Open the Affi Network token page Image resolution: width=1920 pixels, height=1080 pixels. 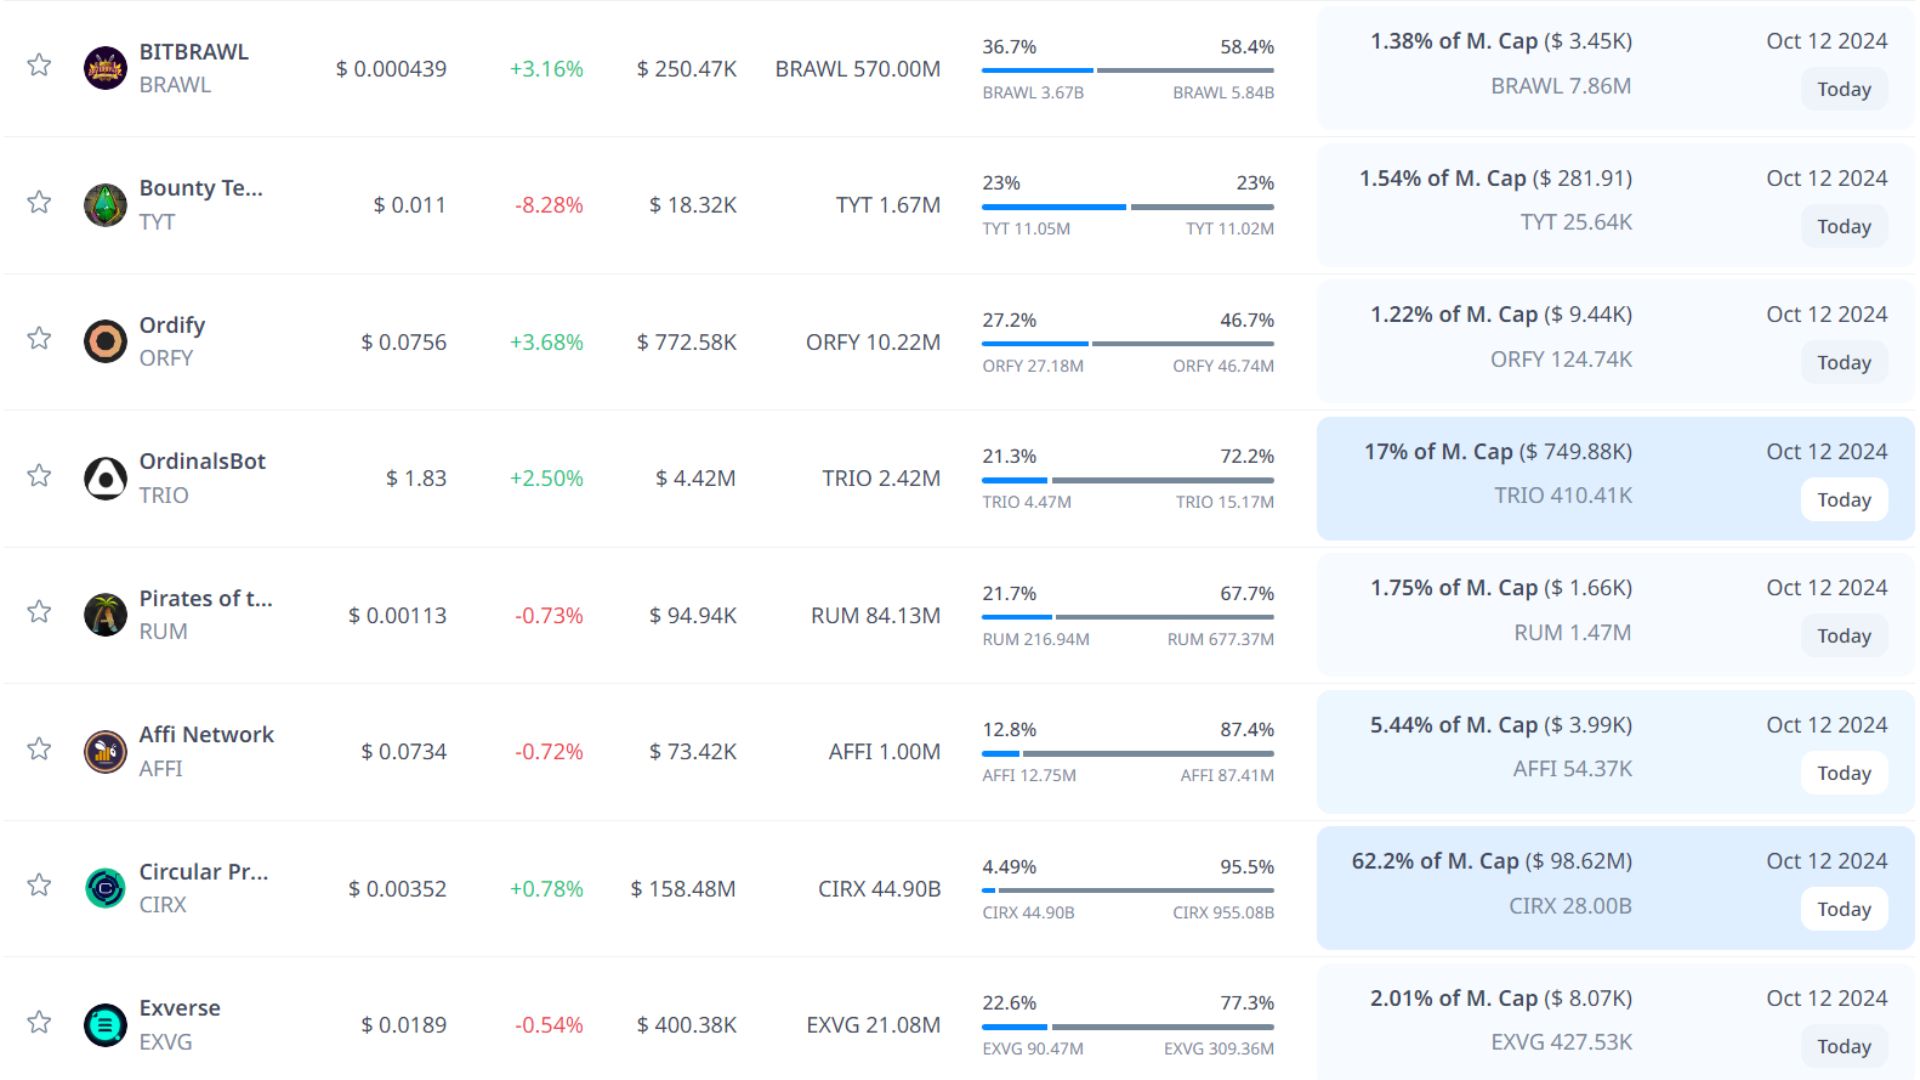point(206,735)
